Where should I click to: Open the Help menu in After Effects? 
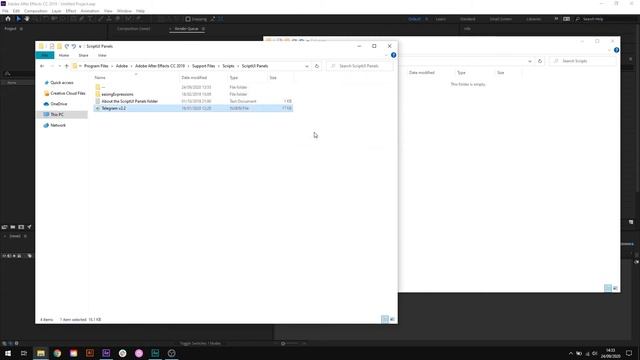140,11
